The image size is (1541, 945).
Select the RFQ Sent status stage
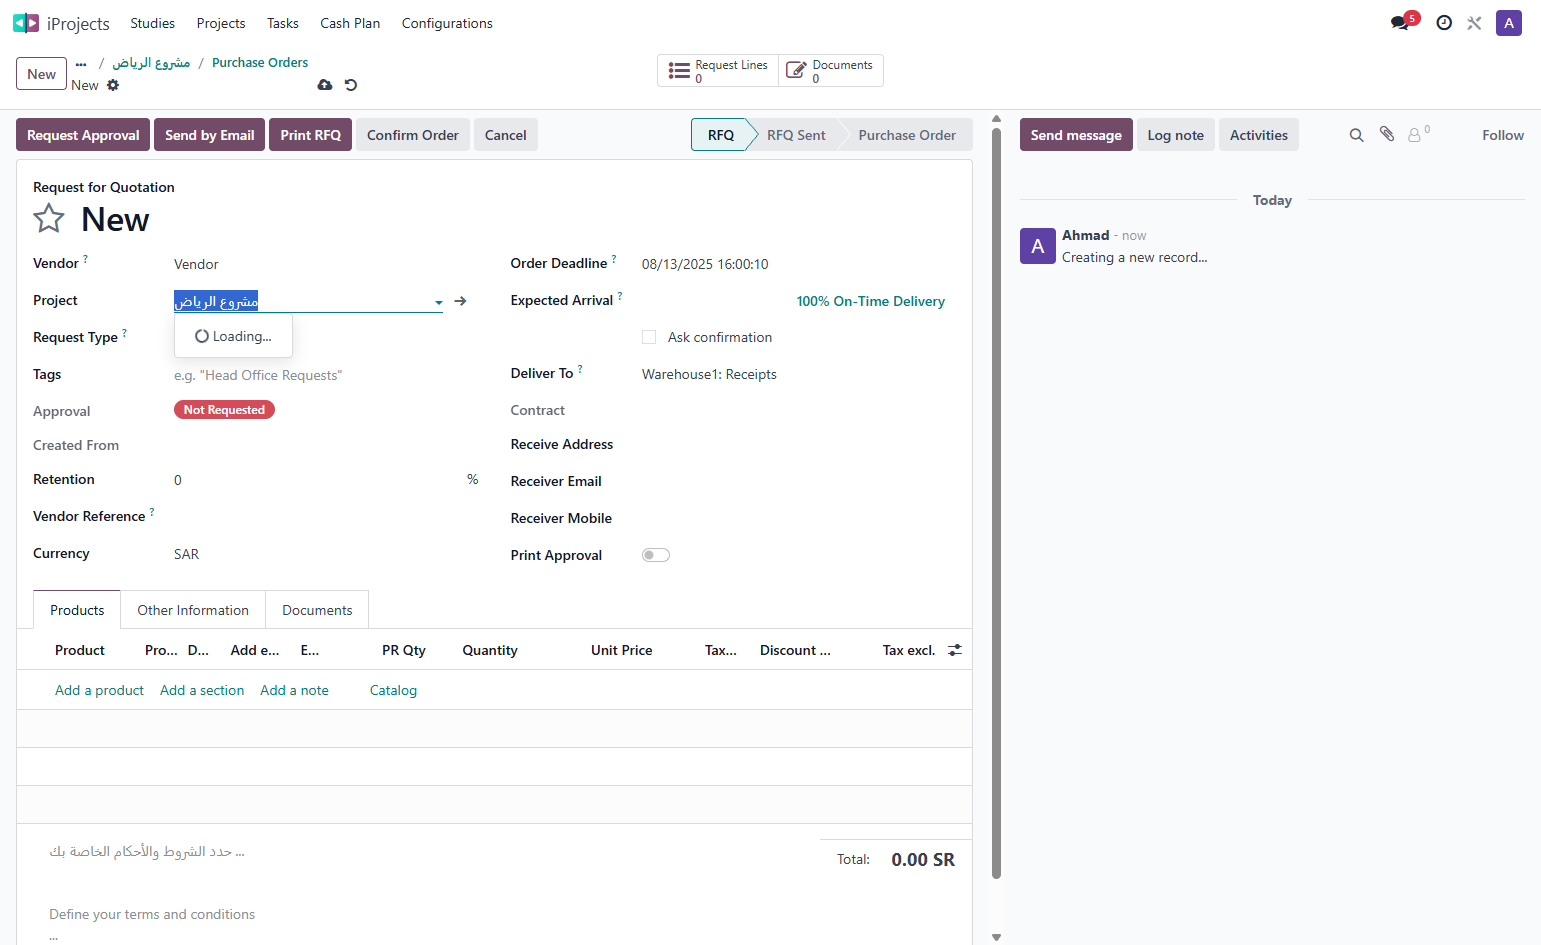pyautogui.click(x=796, y=135)
